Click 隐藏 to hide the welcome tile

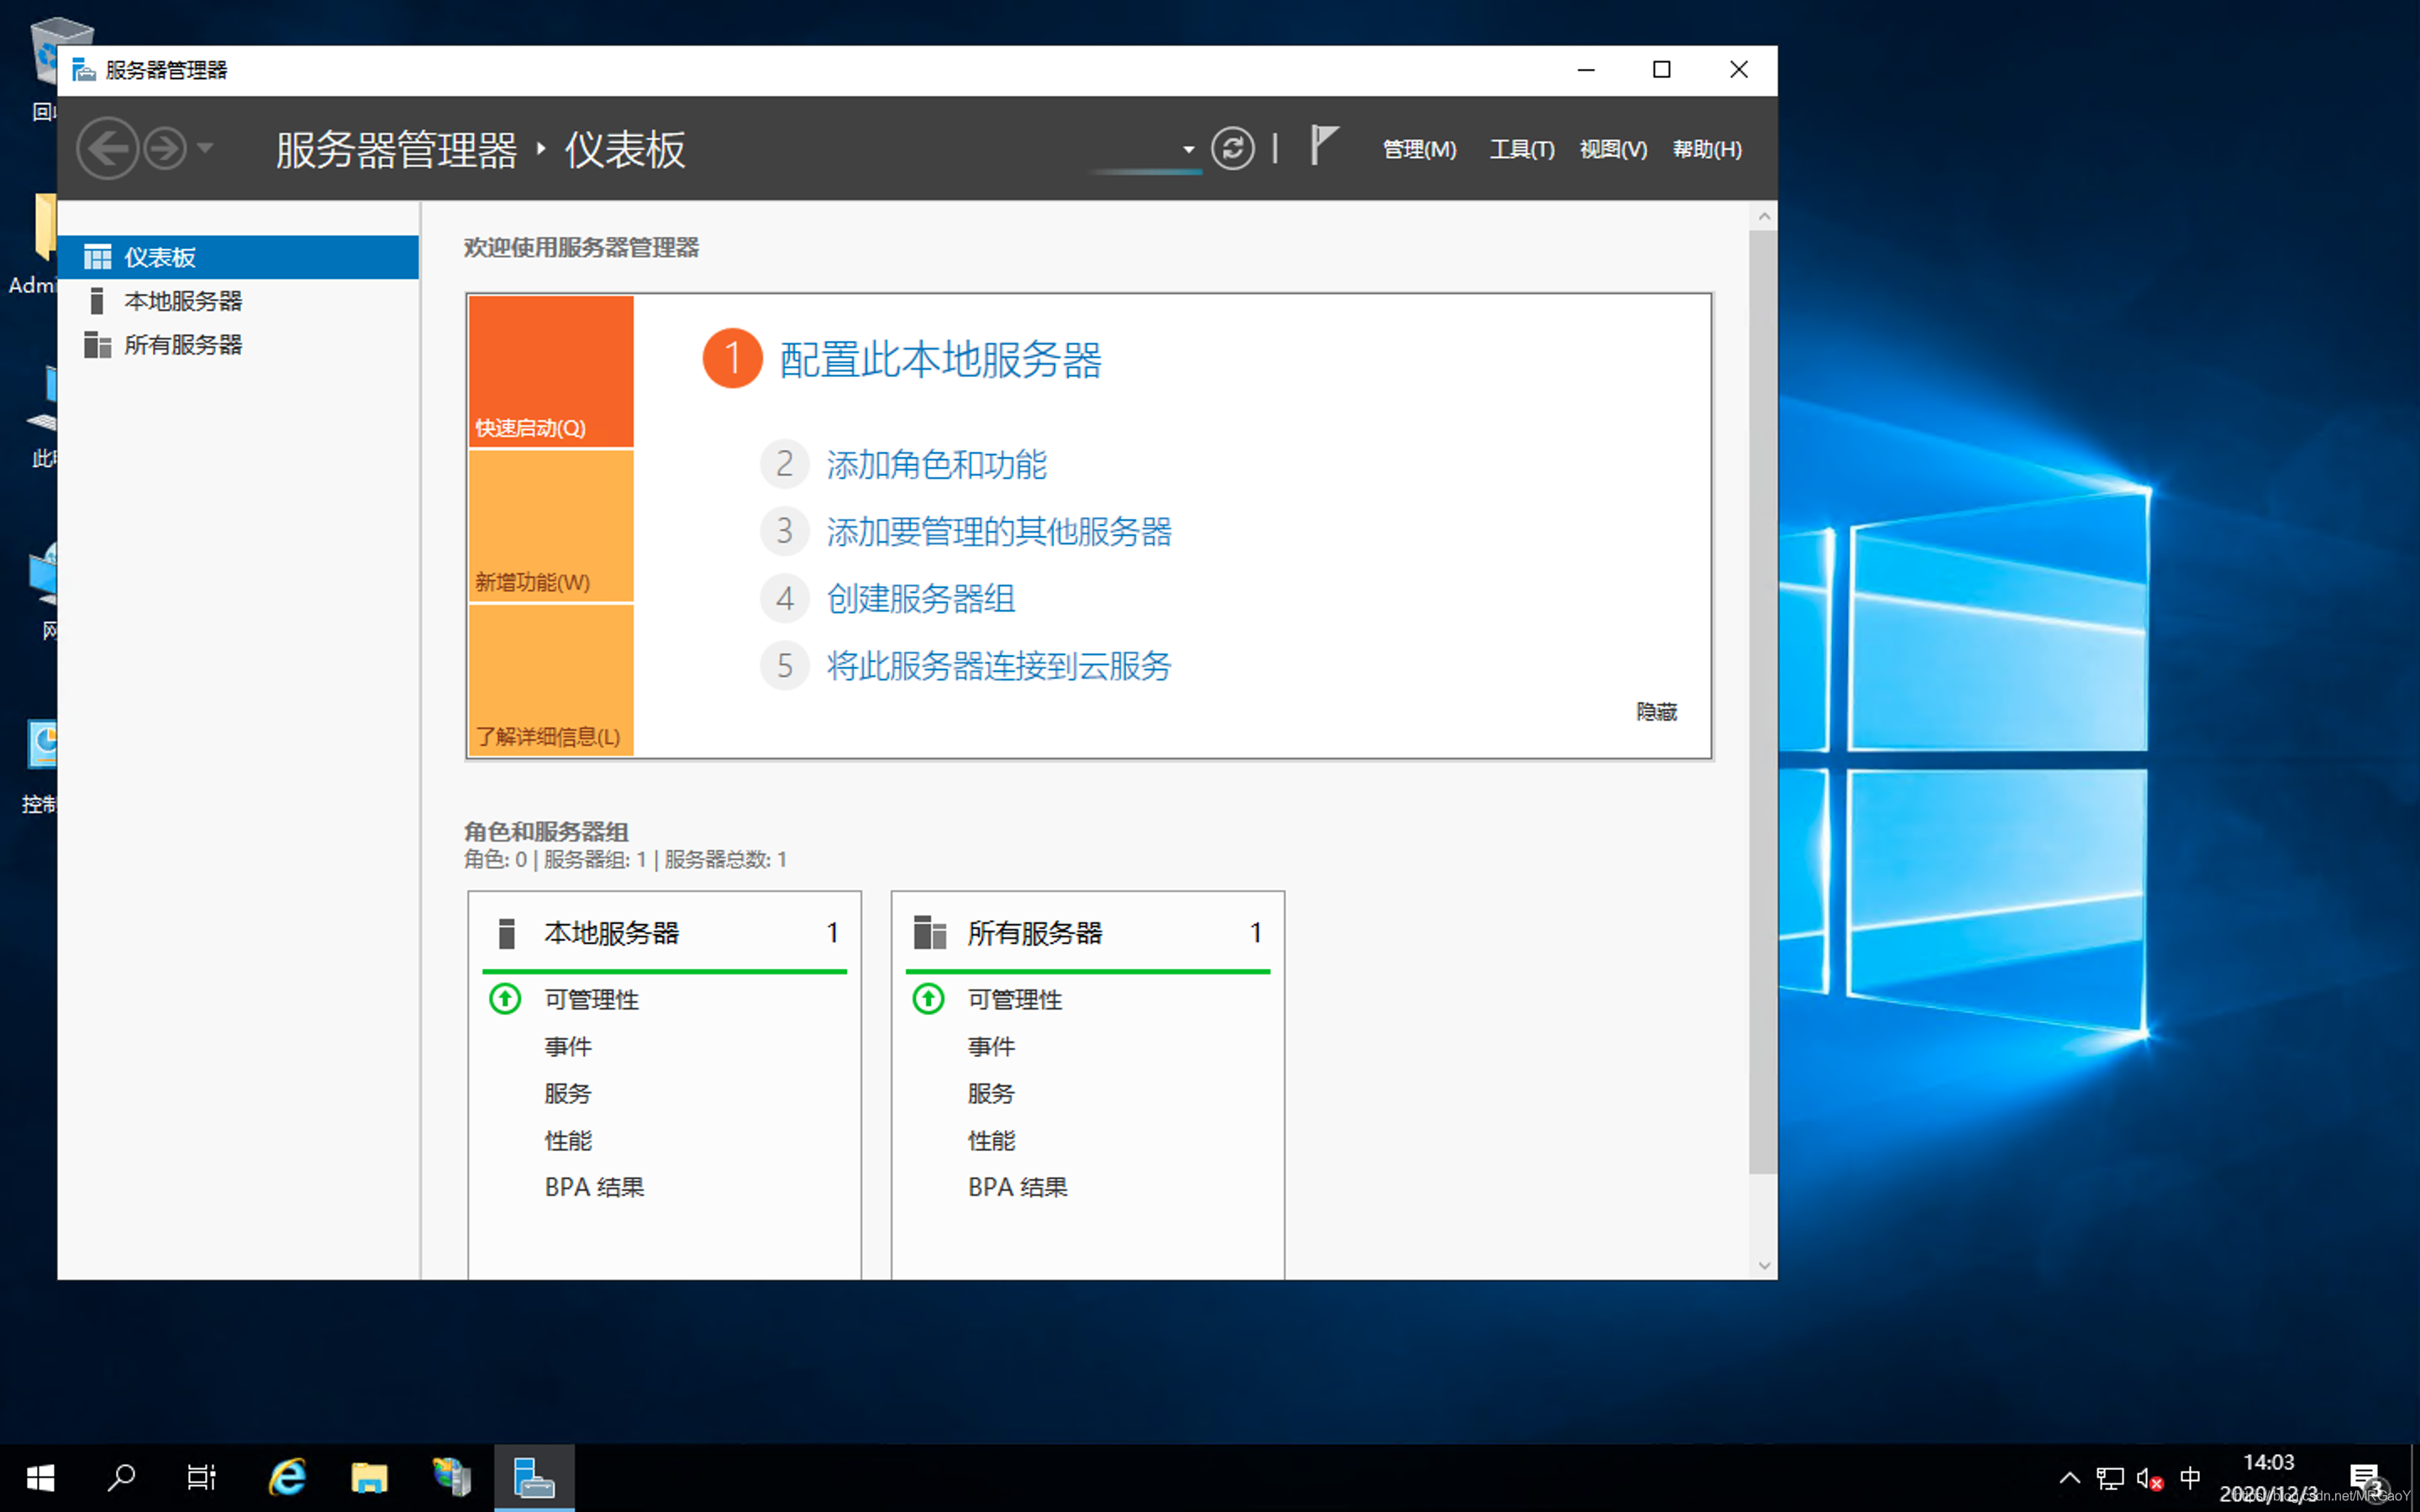pyautogui.click(x=1656, y=712)
